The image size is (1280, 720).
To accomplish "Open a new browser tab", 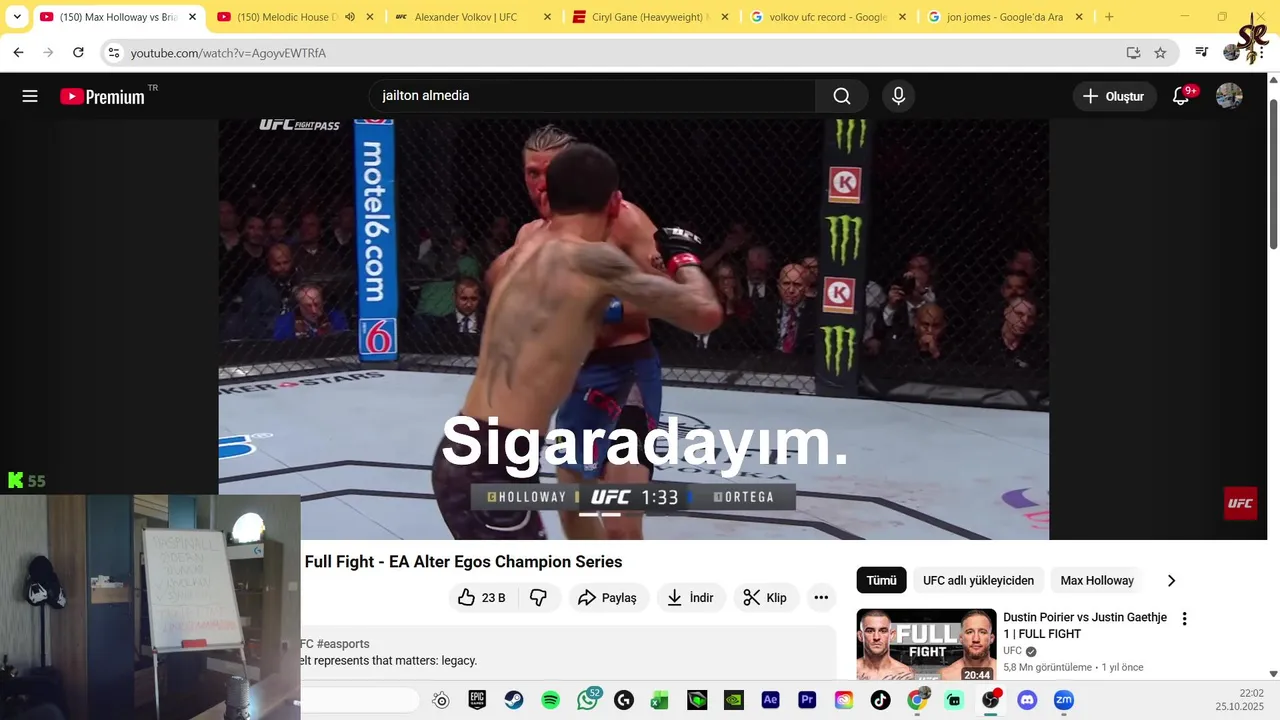I will pos(1109,17).
